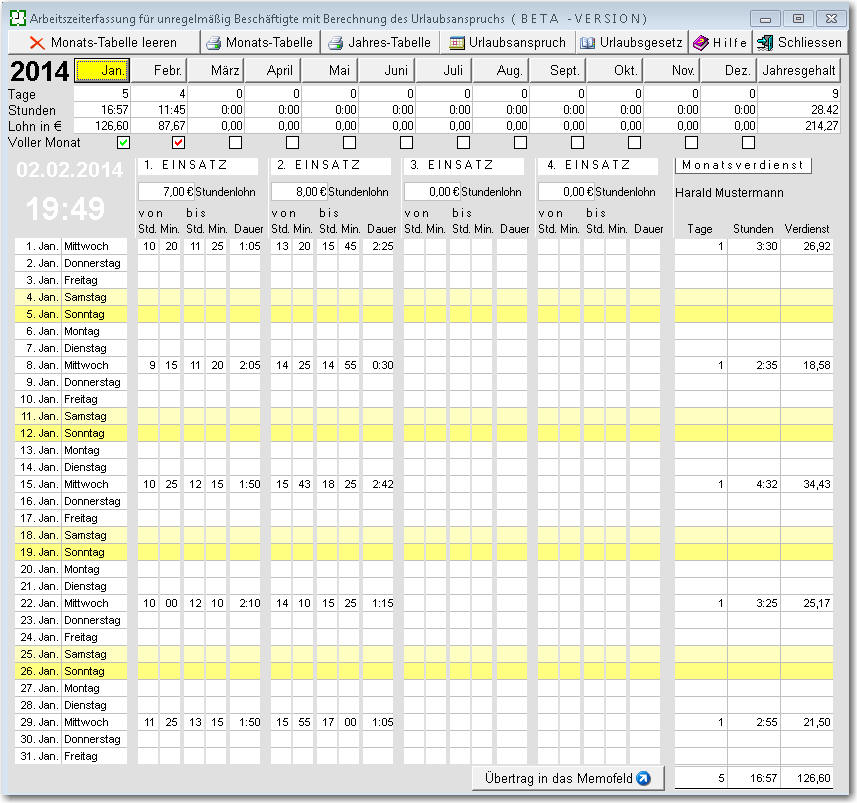857x803 pixels.
Task: Enable Voller Monat checkbox for Juni
Action: (x=406, y=143)
